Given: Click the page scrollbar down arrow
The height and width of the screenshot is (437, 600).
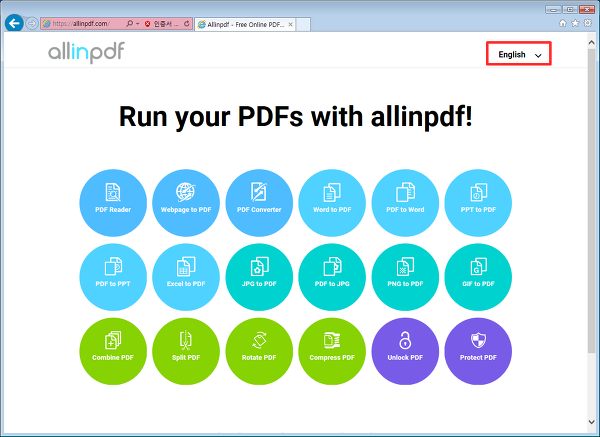Looking at the screenshot, I should click(591, 422).
